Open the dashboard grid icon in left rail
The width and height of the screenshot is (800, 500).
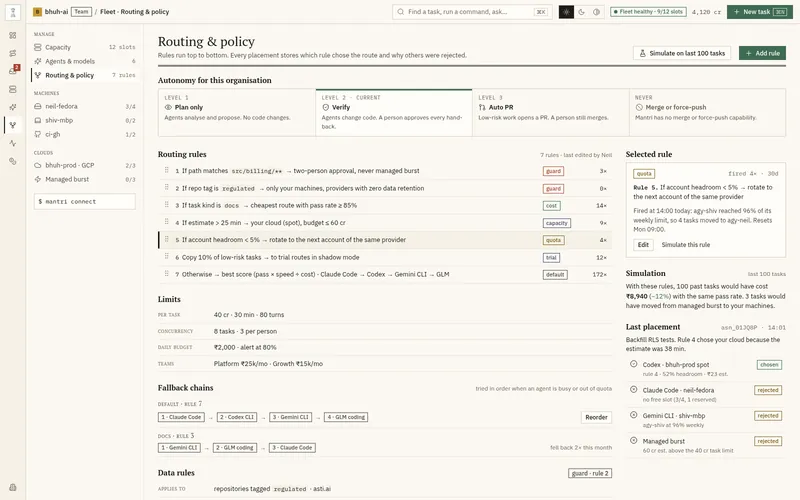[x=13, y=35]
